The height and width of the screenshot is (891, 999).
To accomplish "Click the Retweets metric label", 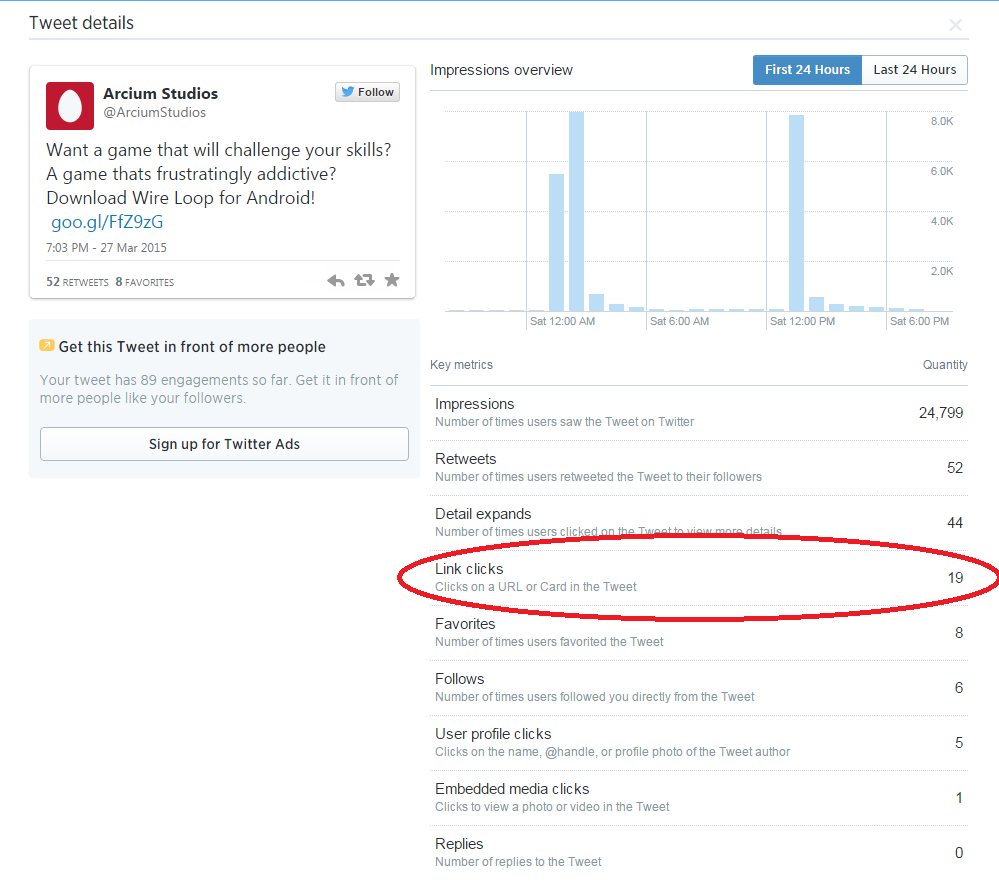I will pyautogui.click(x=466, y=459).
